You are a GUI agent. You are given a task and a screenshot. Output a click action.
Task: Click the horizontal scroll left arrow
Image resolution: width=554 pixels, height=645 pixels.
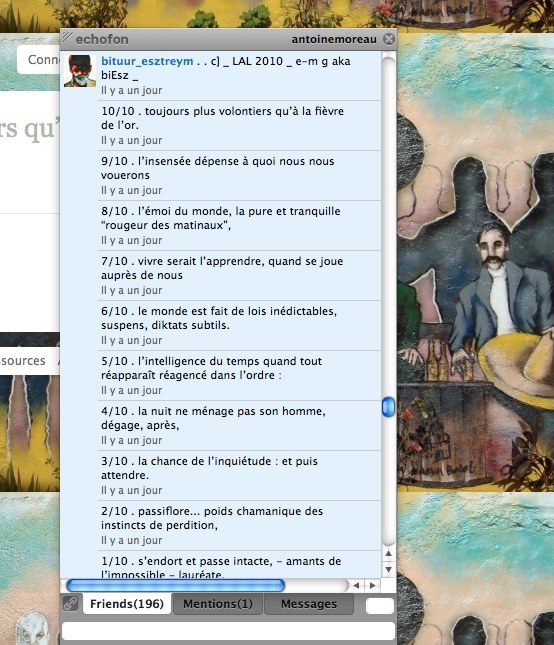coord(356,585)
